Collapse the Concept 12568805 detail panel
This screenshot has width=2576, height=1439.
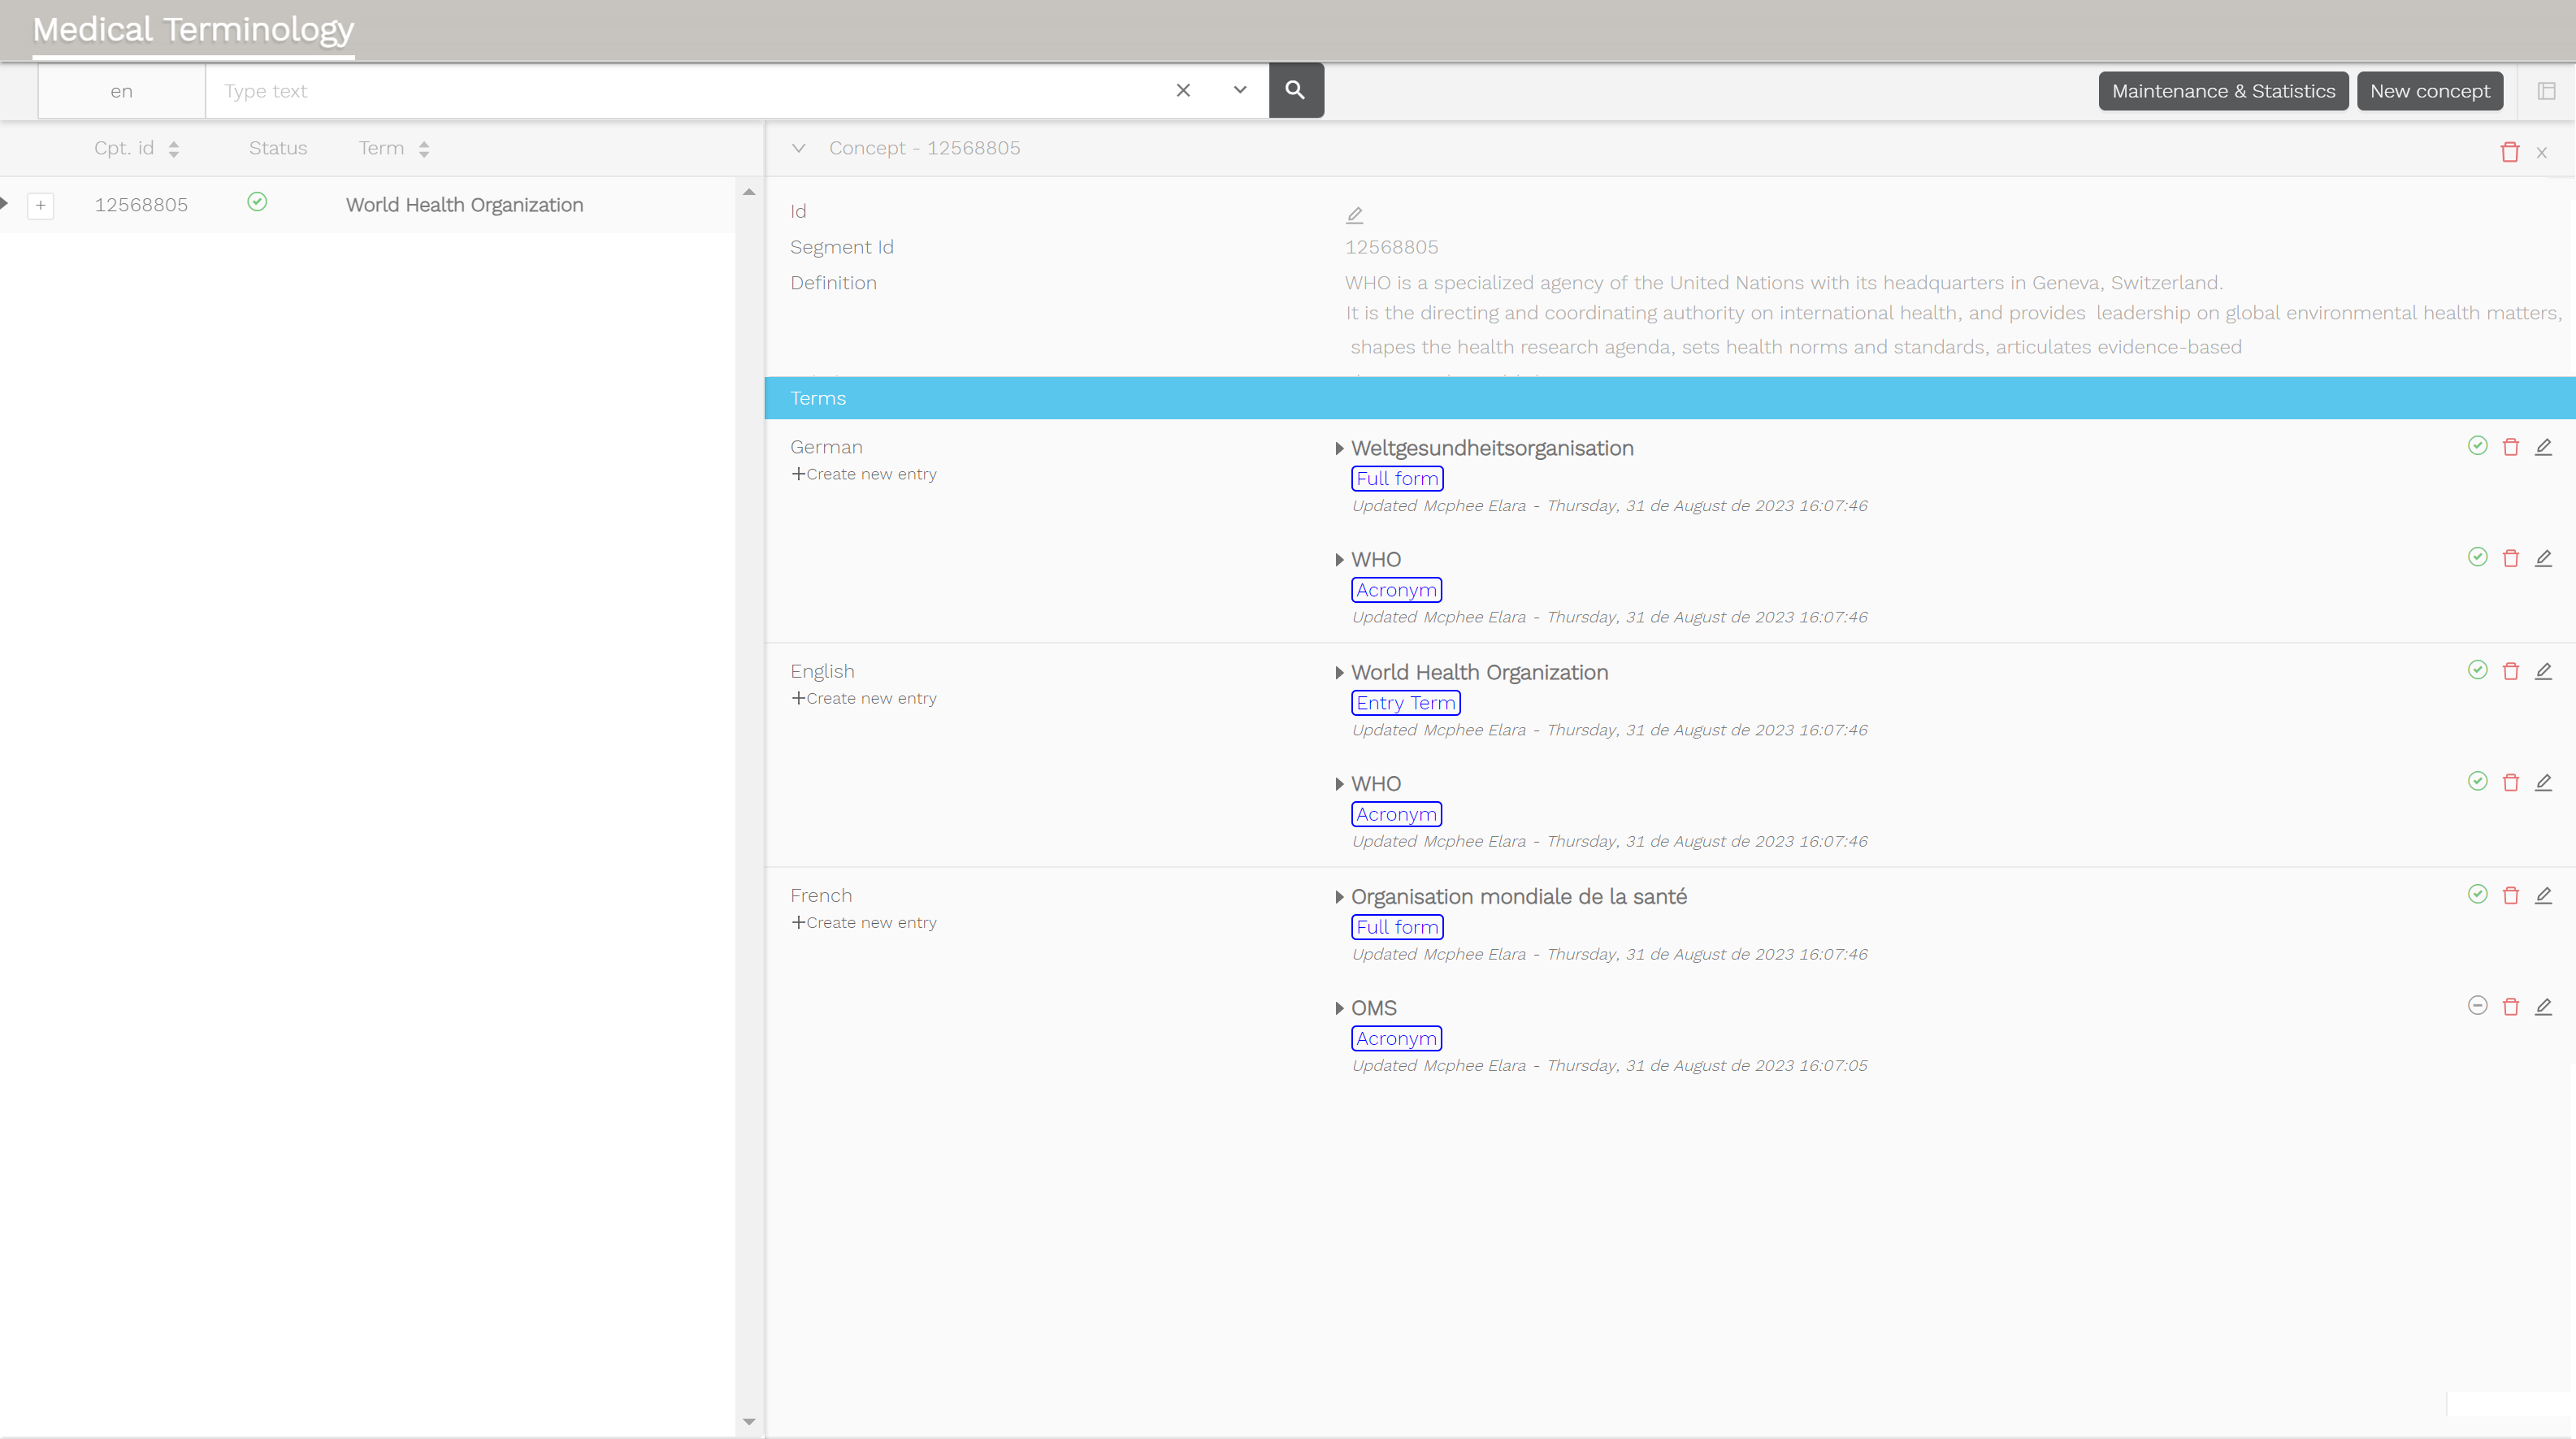(x=799, y=147)
